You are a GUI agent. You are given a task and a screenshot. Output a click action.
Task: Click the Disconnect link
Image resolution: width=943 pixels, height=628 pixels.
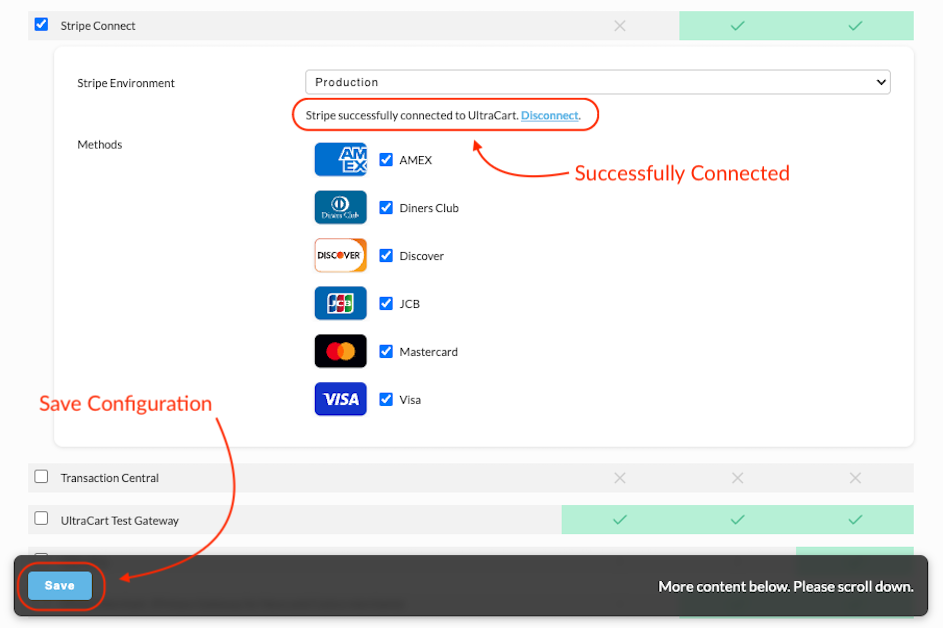[x=550, y=115]
